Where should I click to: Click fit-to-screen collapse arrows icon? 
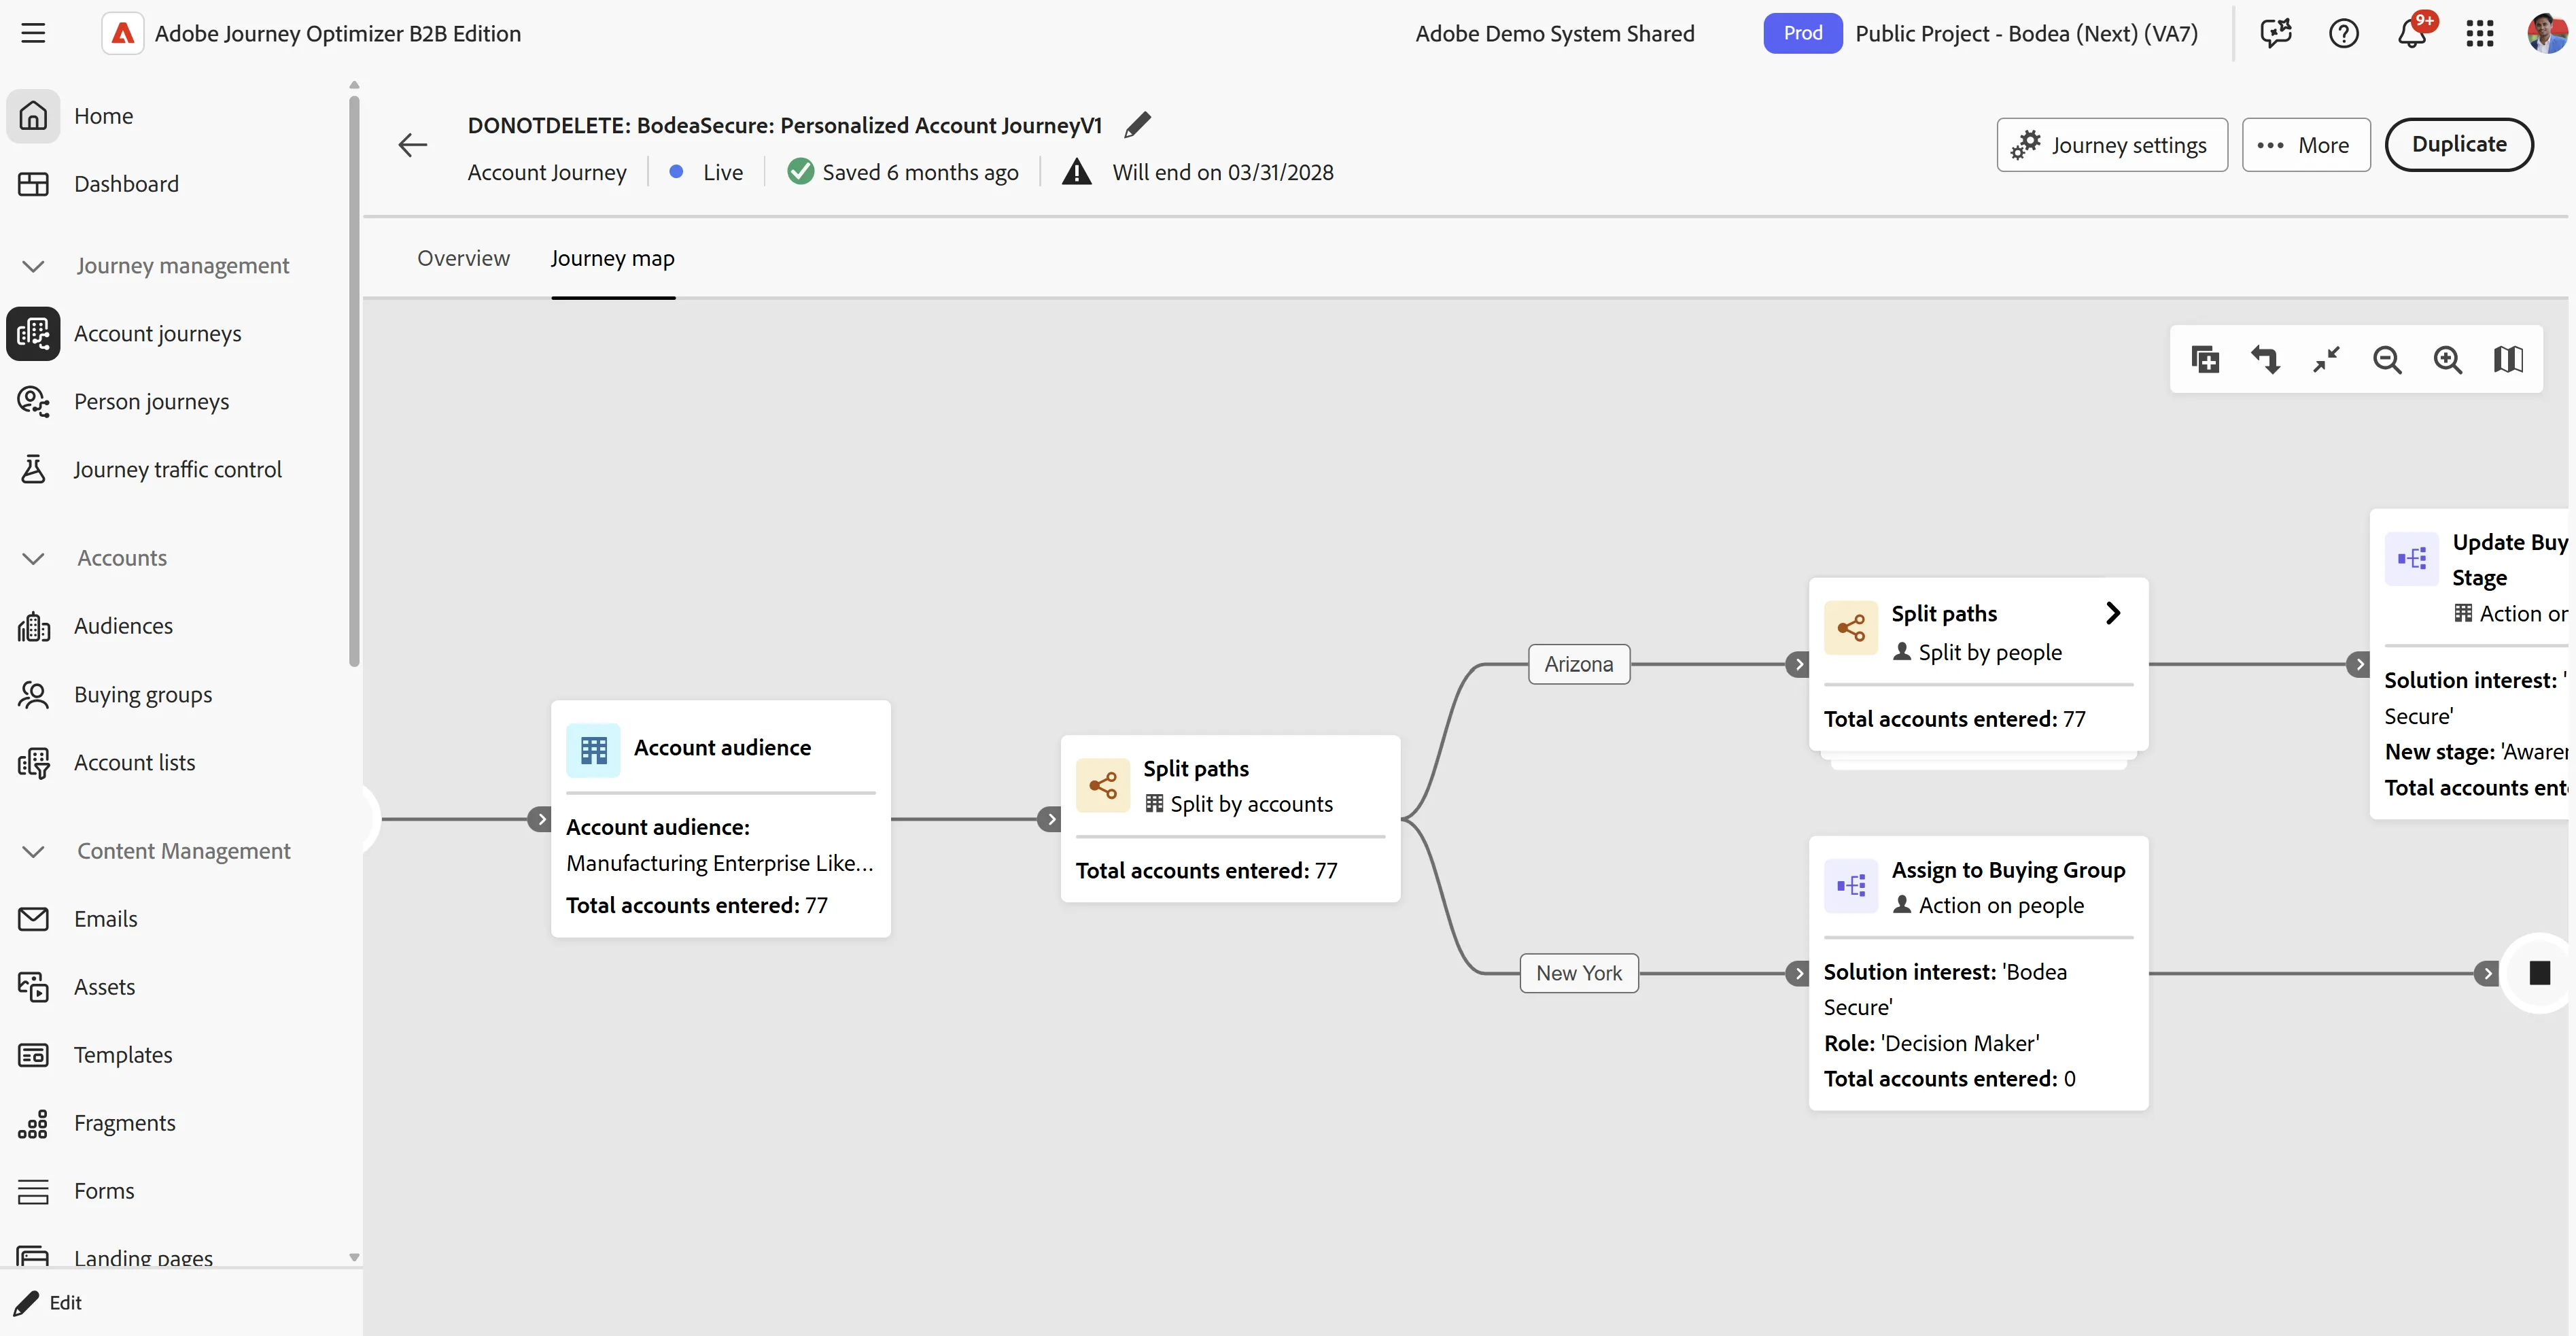[2326, 359]
